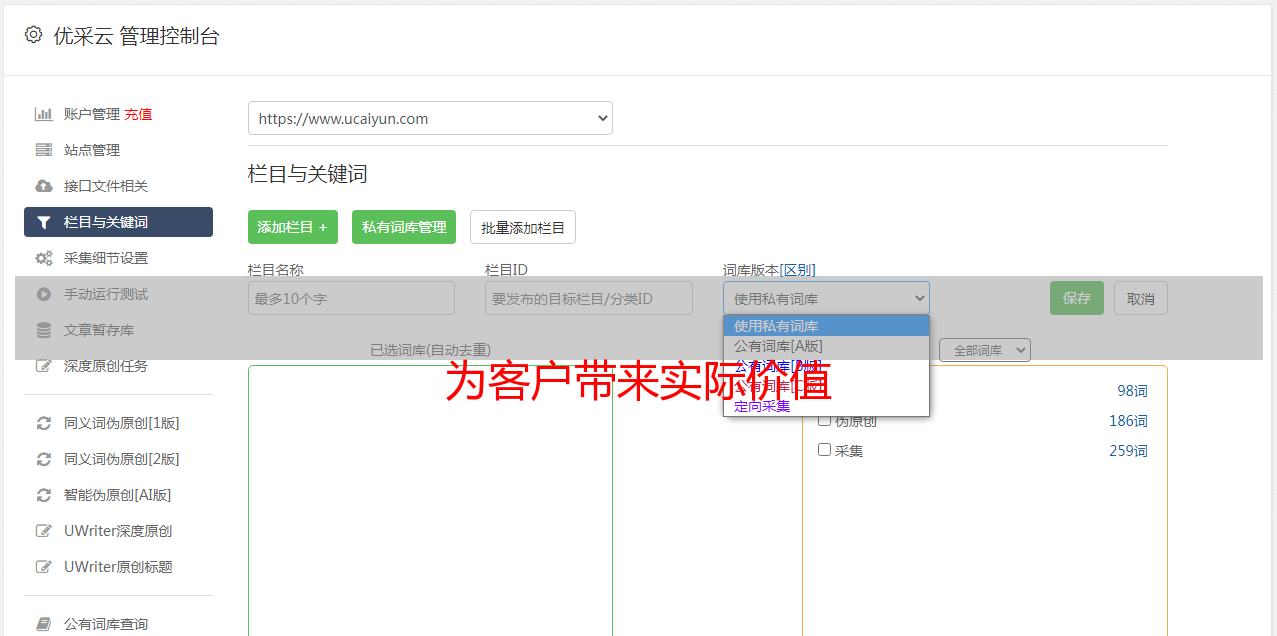
Task: Click the refresh icon for 同义词伪原创[2版]
Action: click(44, 459)
